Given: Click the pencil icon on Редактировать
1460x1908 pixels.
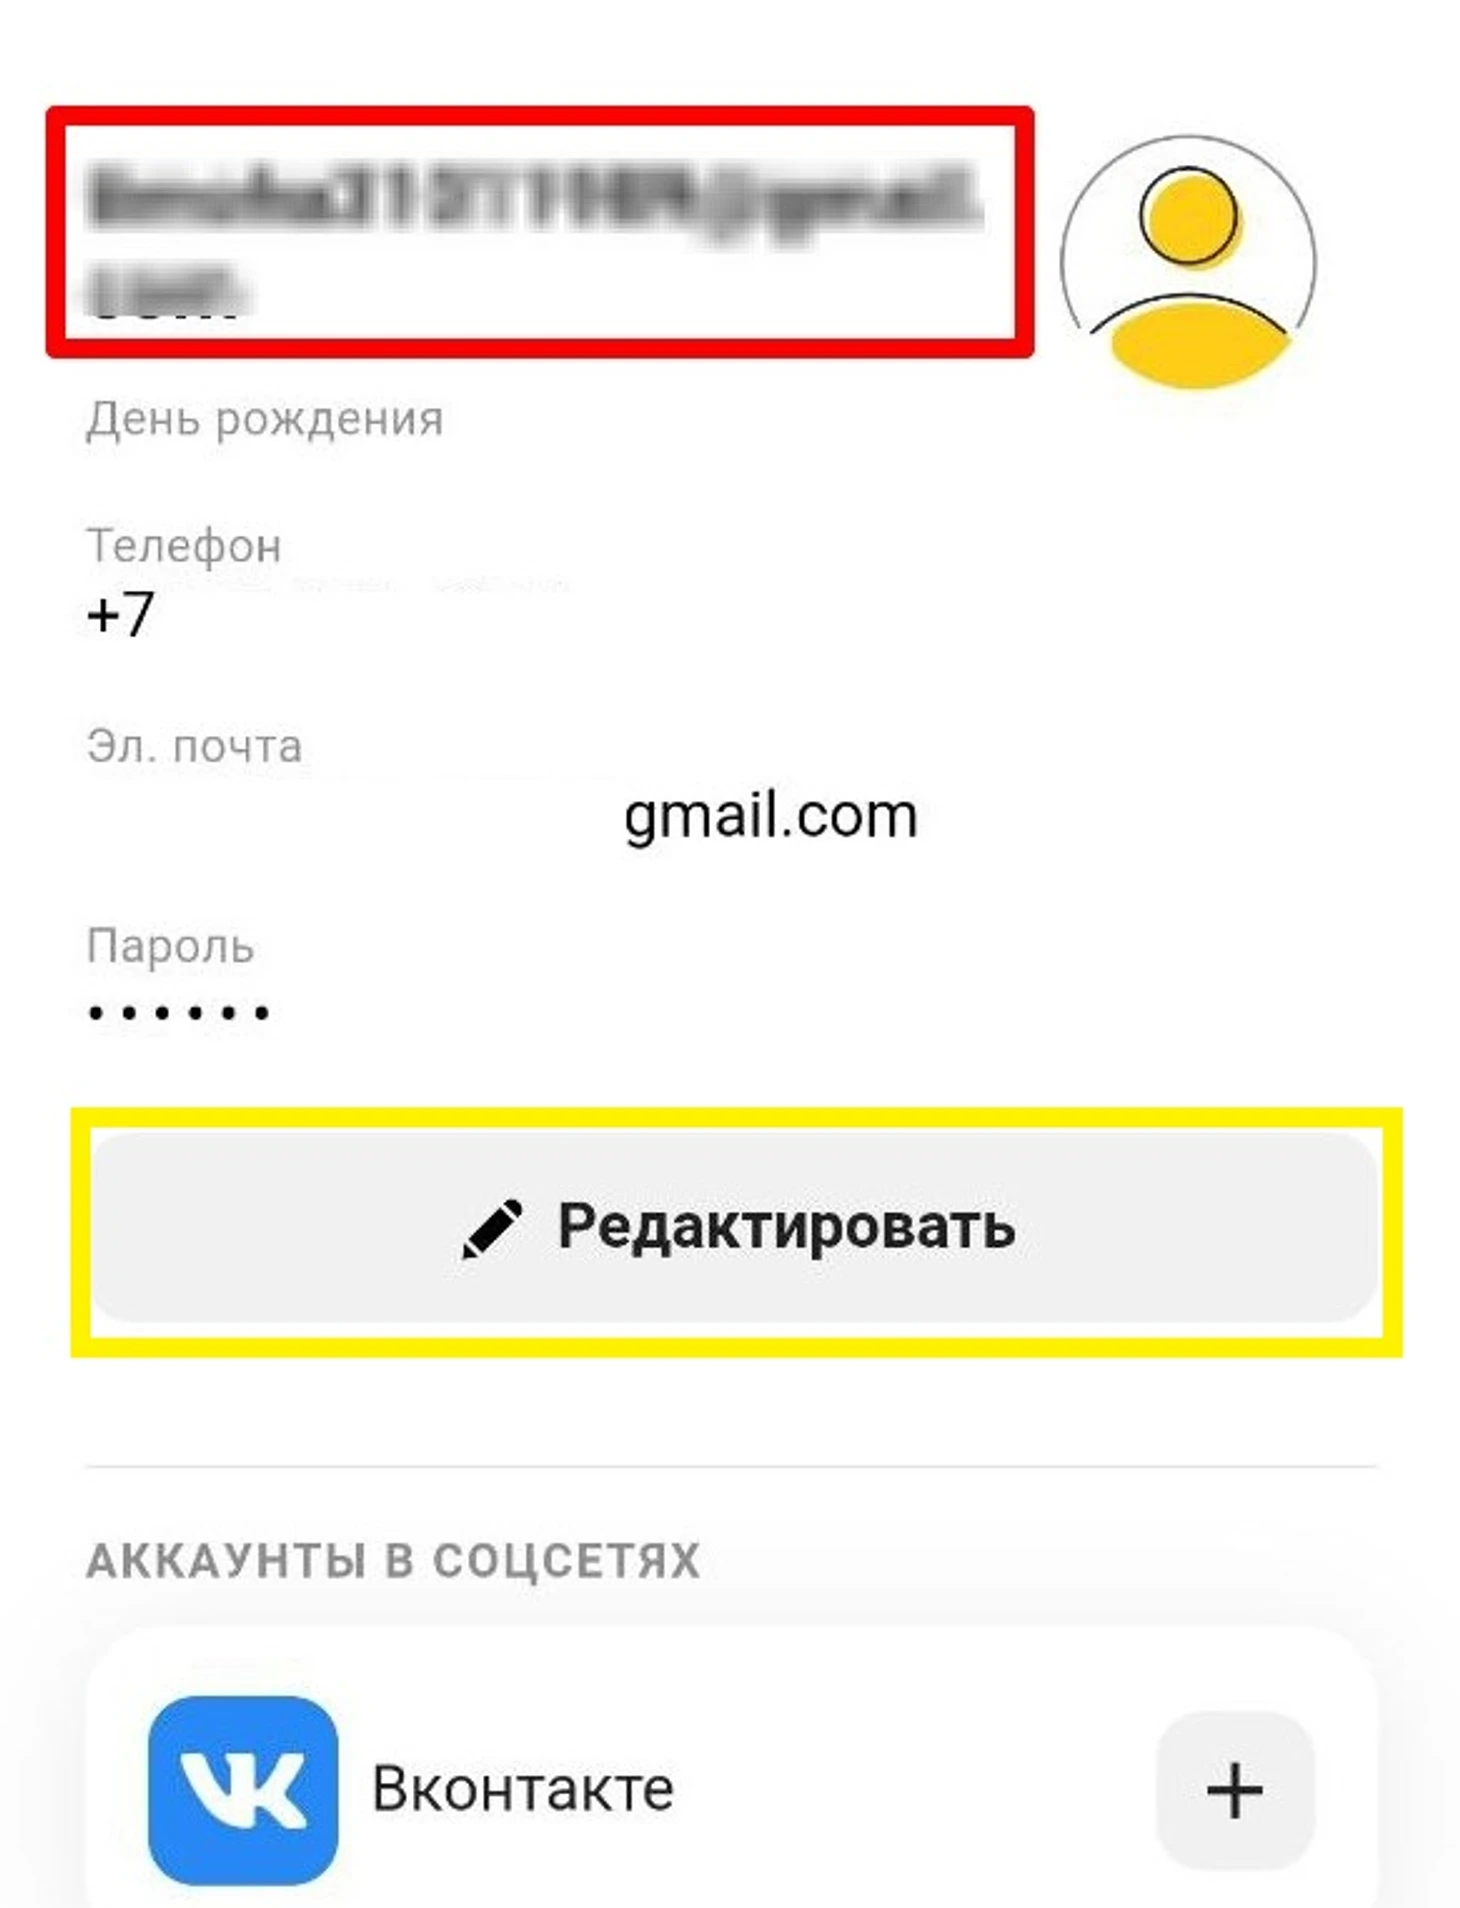Looking at the screenshot, I should [492, 1228].
